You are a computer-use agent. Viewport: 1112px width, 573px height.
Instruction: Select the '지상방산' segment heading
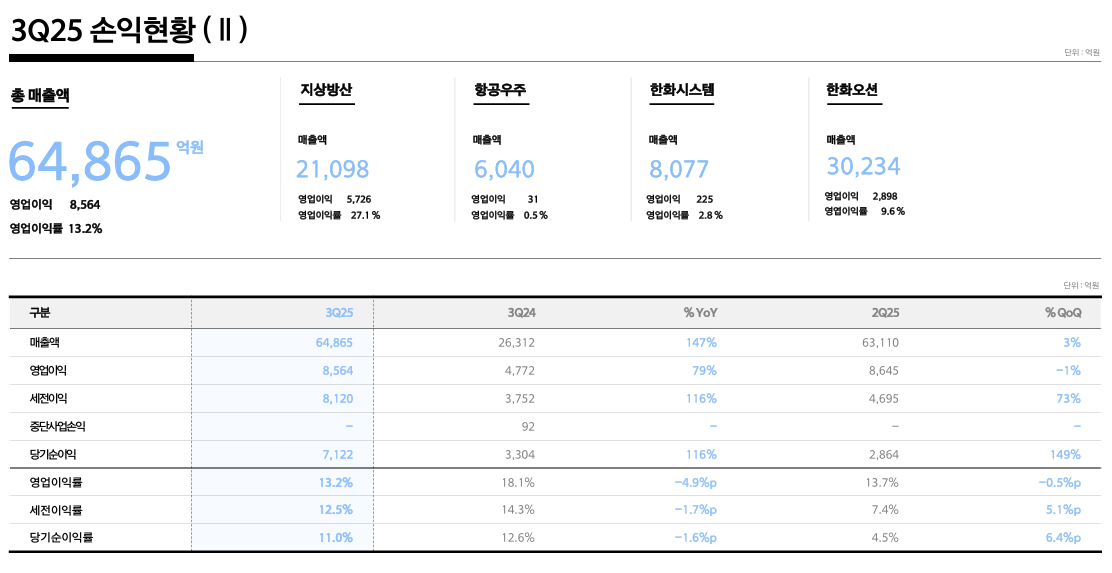[326, 90]
